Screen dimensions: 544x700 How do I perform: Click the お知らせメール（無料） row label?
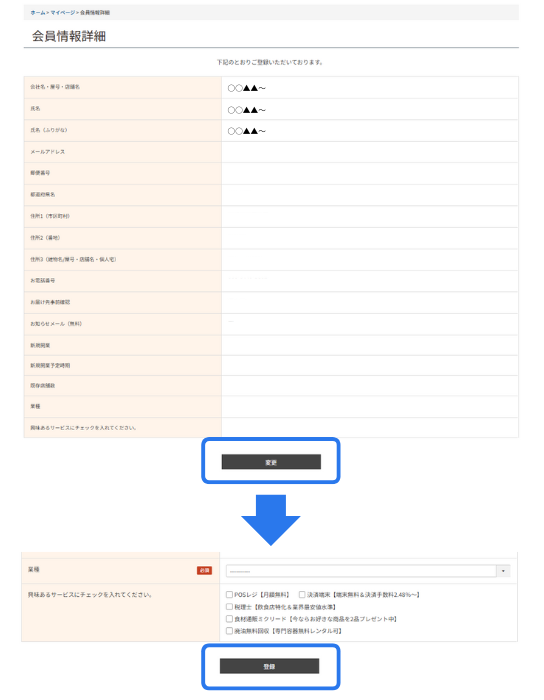point(56,324)
